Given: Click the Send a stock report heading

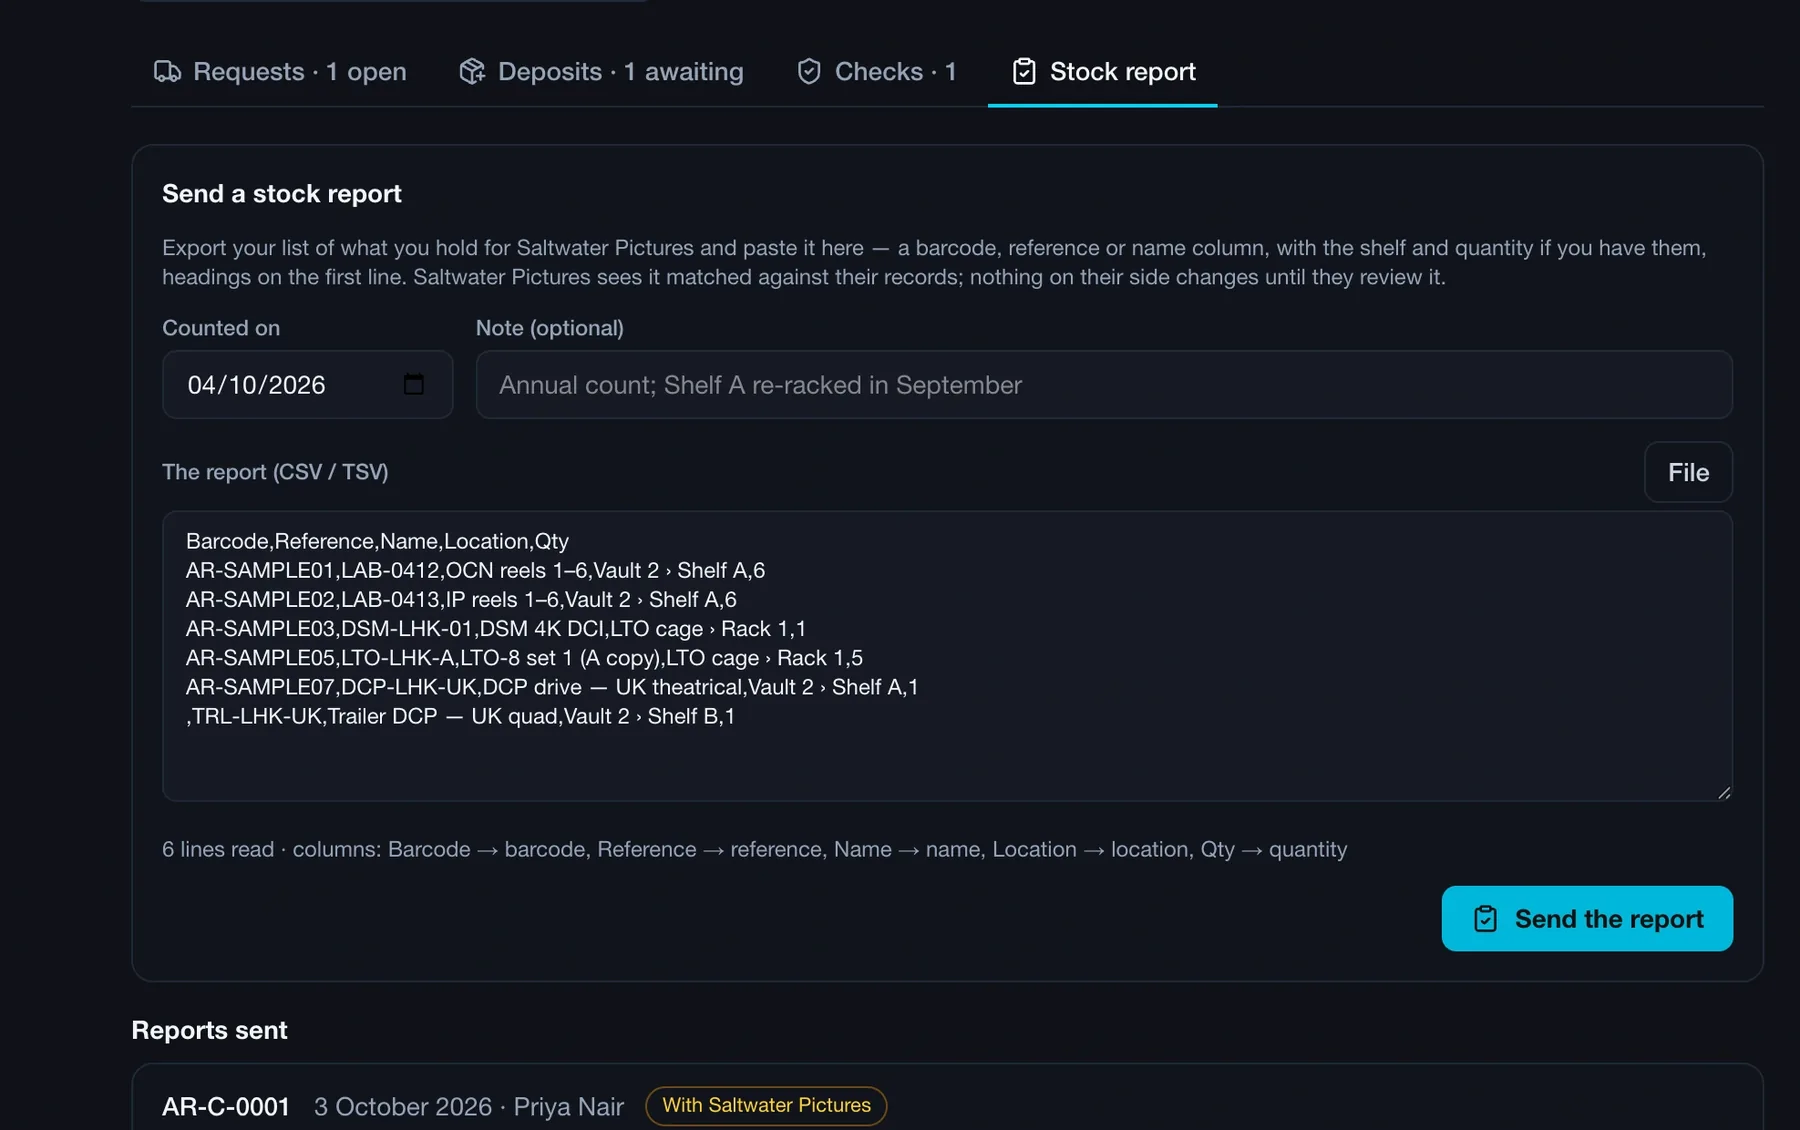Looking at the screenshot, I should pyautogui.click(x=282, y=193).
